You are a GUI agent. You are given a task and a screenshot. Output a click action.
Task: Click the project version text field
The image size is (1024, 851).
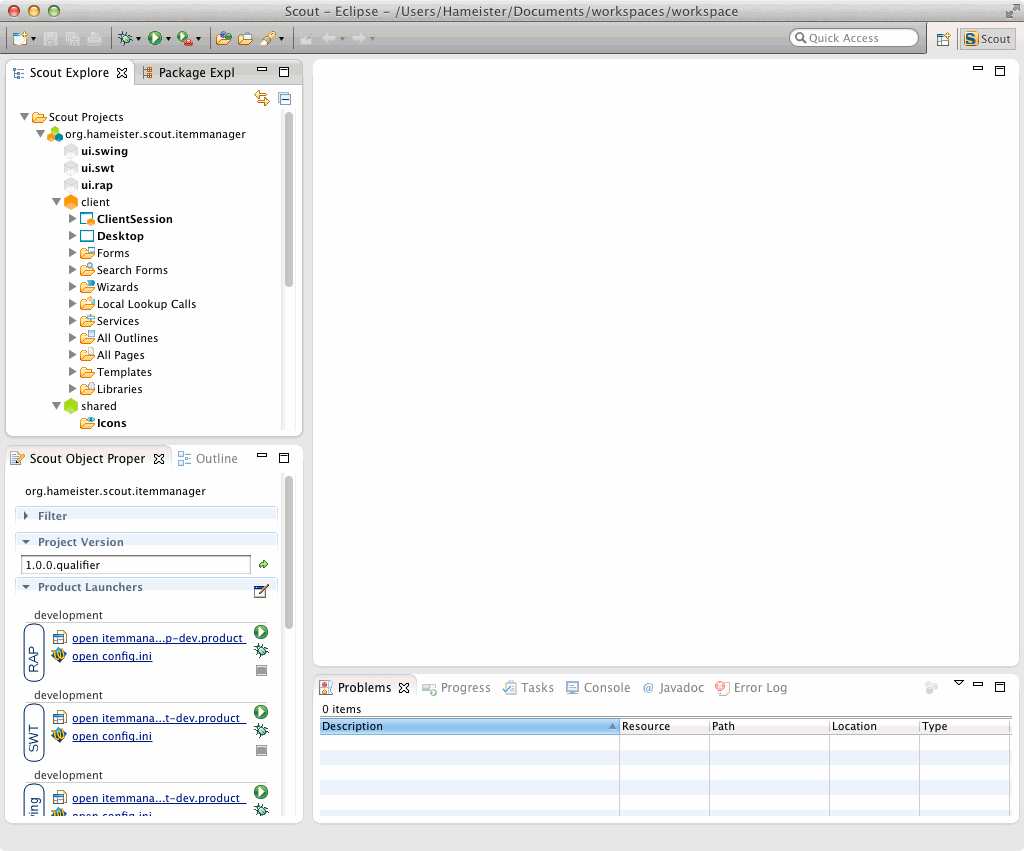(135, 565)
